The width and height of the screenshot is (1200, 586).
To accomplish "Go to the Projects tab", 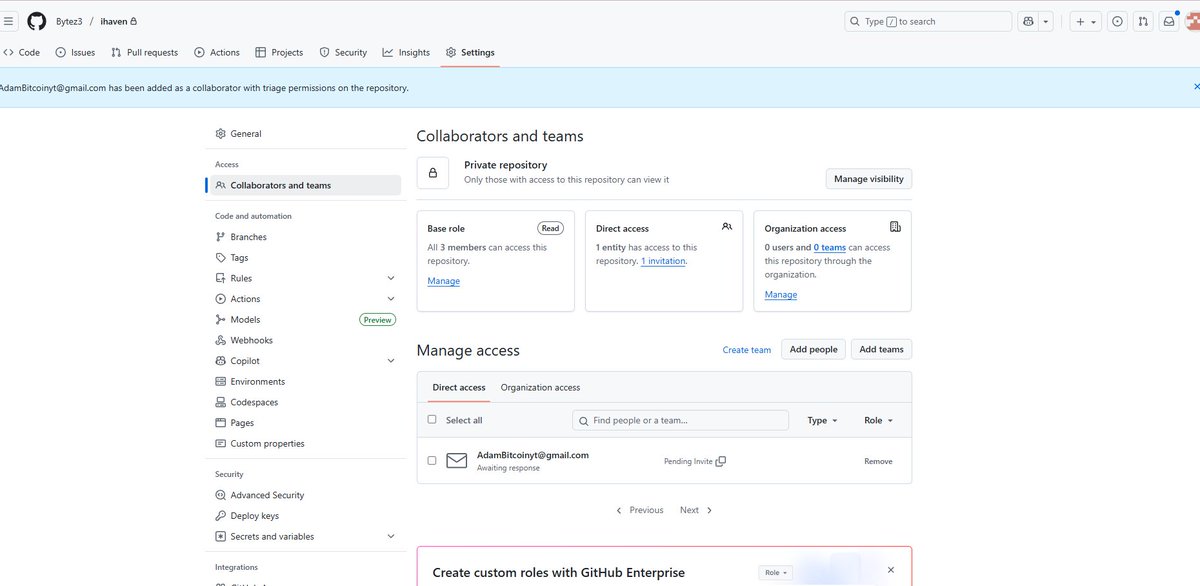I will point(279,52).
